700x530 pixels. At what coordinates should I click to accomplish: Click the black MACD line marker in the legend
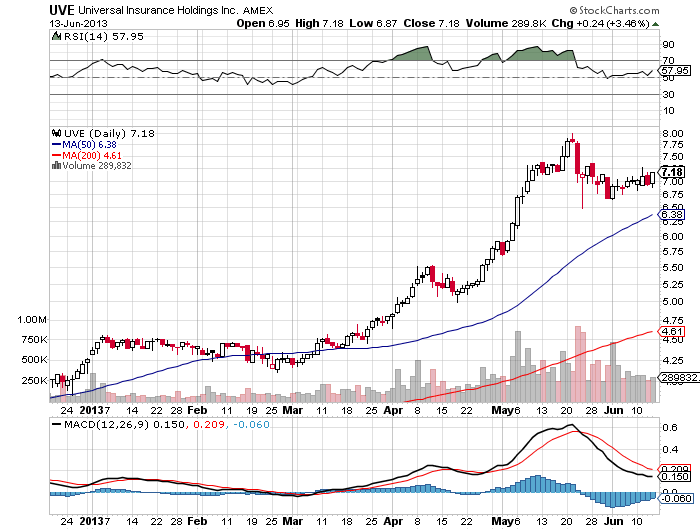click(57, 424)
